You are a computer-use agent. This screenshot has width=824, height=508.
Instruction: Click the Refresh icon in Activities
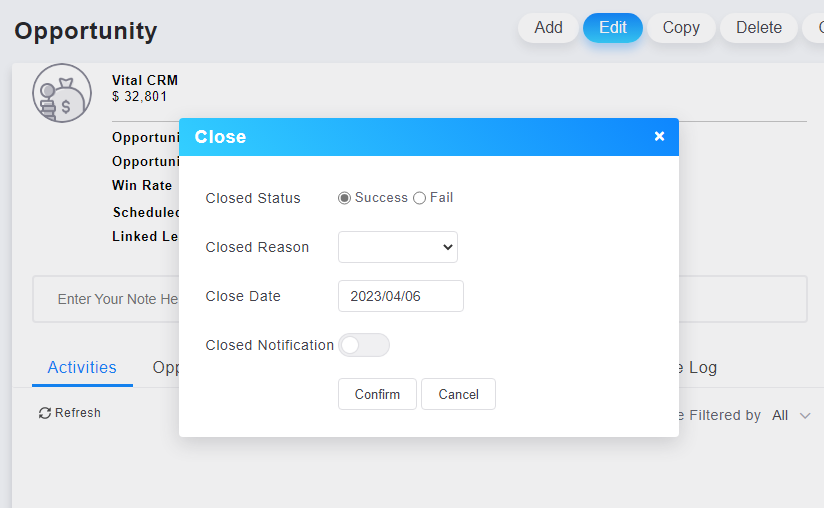coord(45,413)
